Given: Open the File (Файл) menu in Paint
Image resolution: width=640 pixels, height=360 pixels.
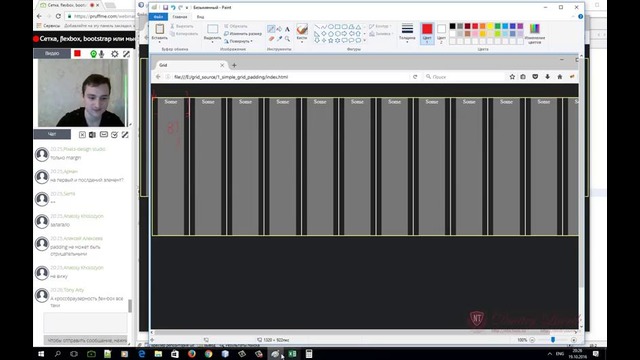Looking at the screenshot, I should pos(158,17).
